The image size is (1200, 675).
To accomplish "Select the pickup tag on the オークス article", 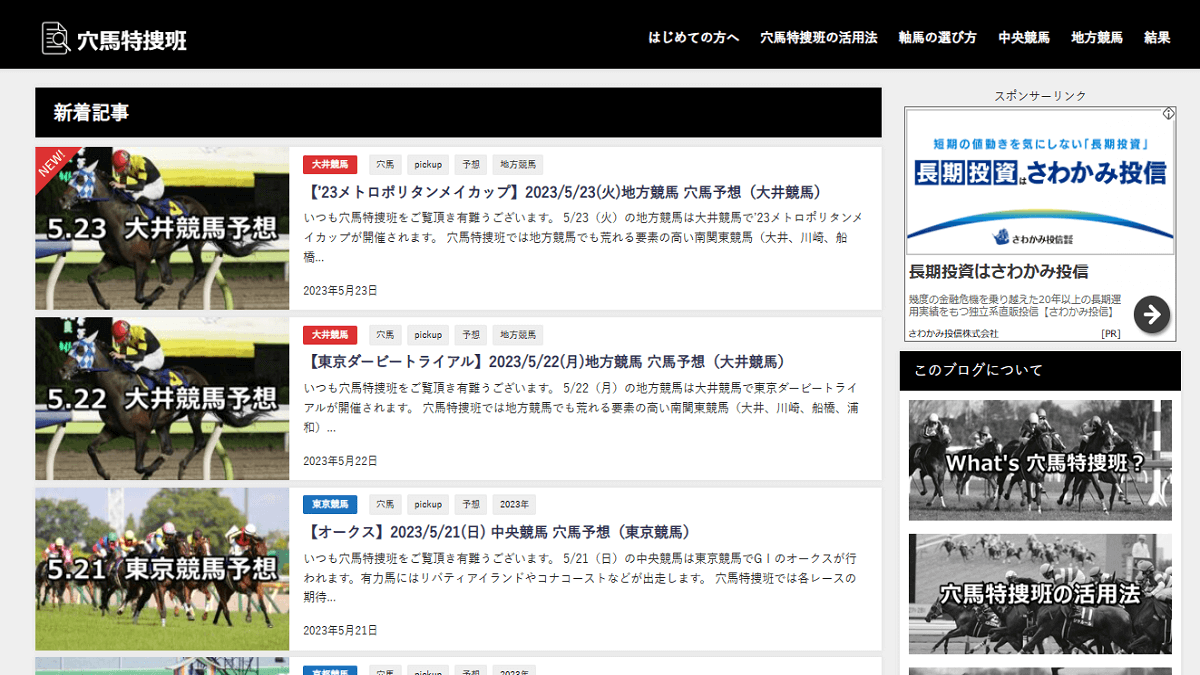I will tap(428, 505).
